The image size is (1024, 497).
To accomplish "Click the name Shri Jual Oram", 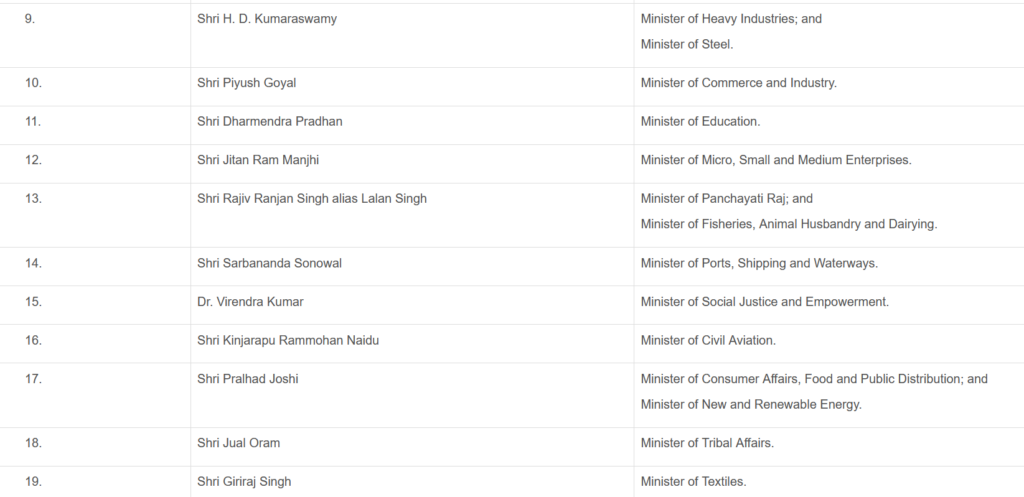I will click(x=240, y=443).
